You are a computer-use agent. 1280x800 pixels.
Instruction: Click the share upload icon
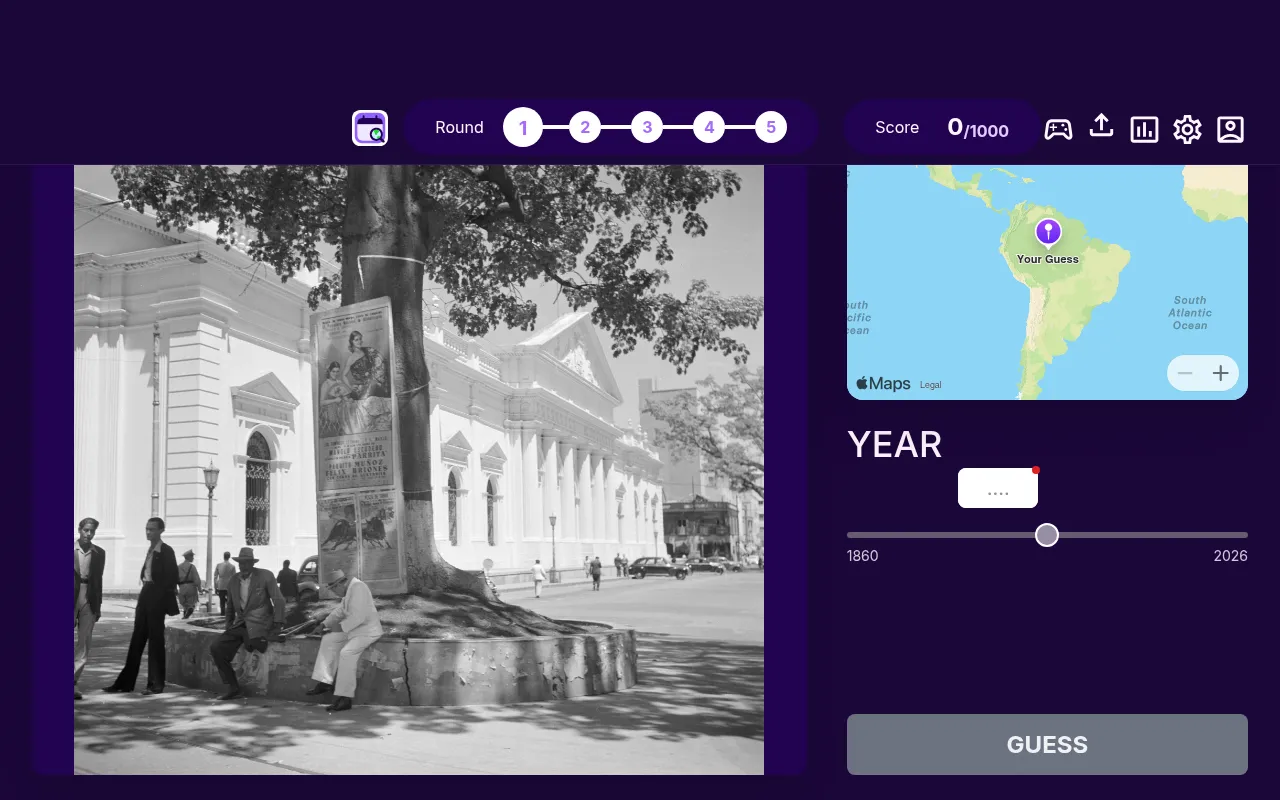pyautogui.click(x=1101, y=127)
